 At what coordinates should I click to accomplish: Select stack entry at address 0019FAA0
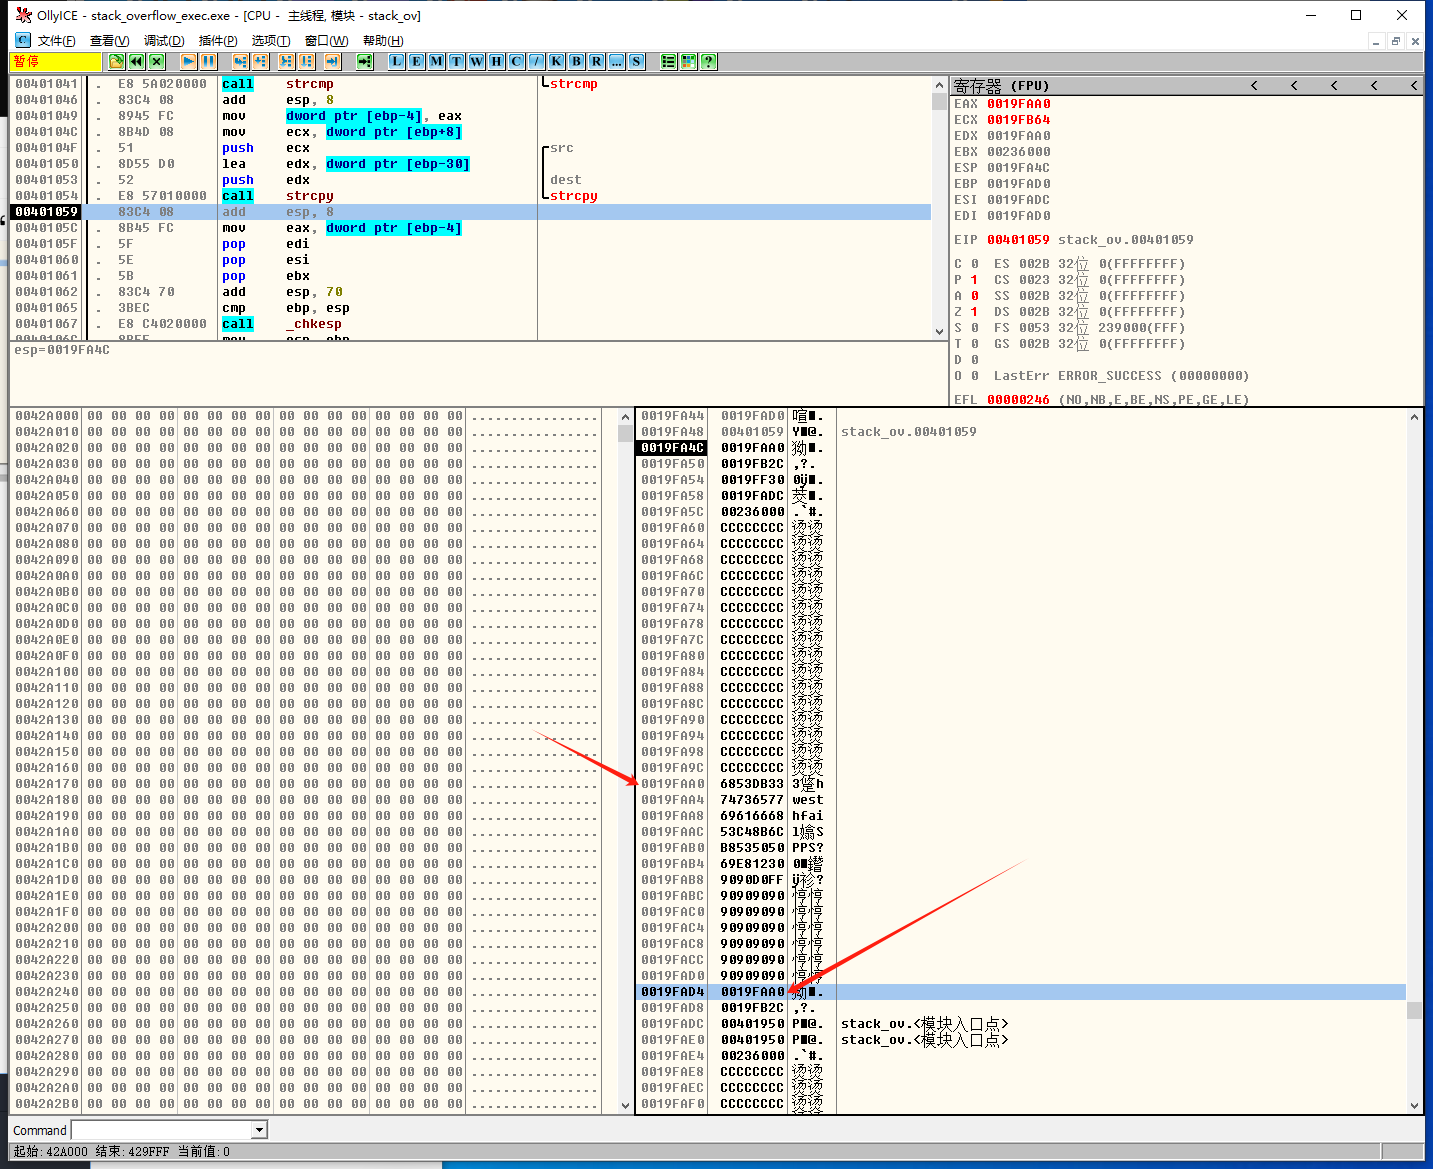[x=673, y=784]
